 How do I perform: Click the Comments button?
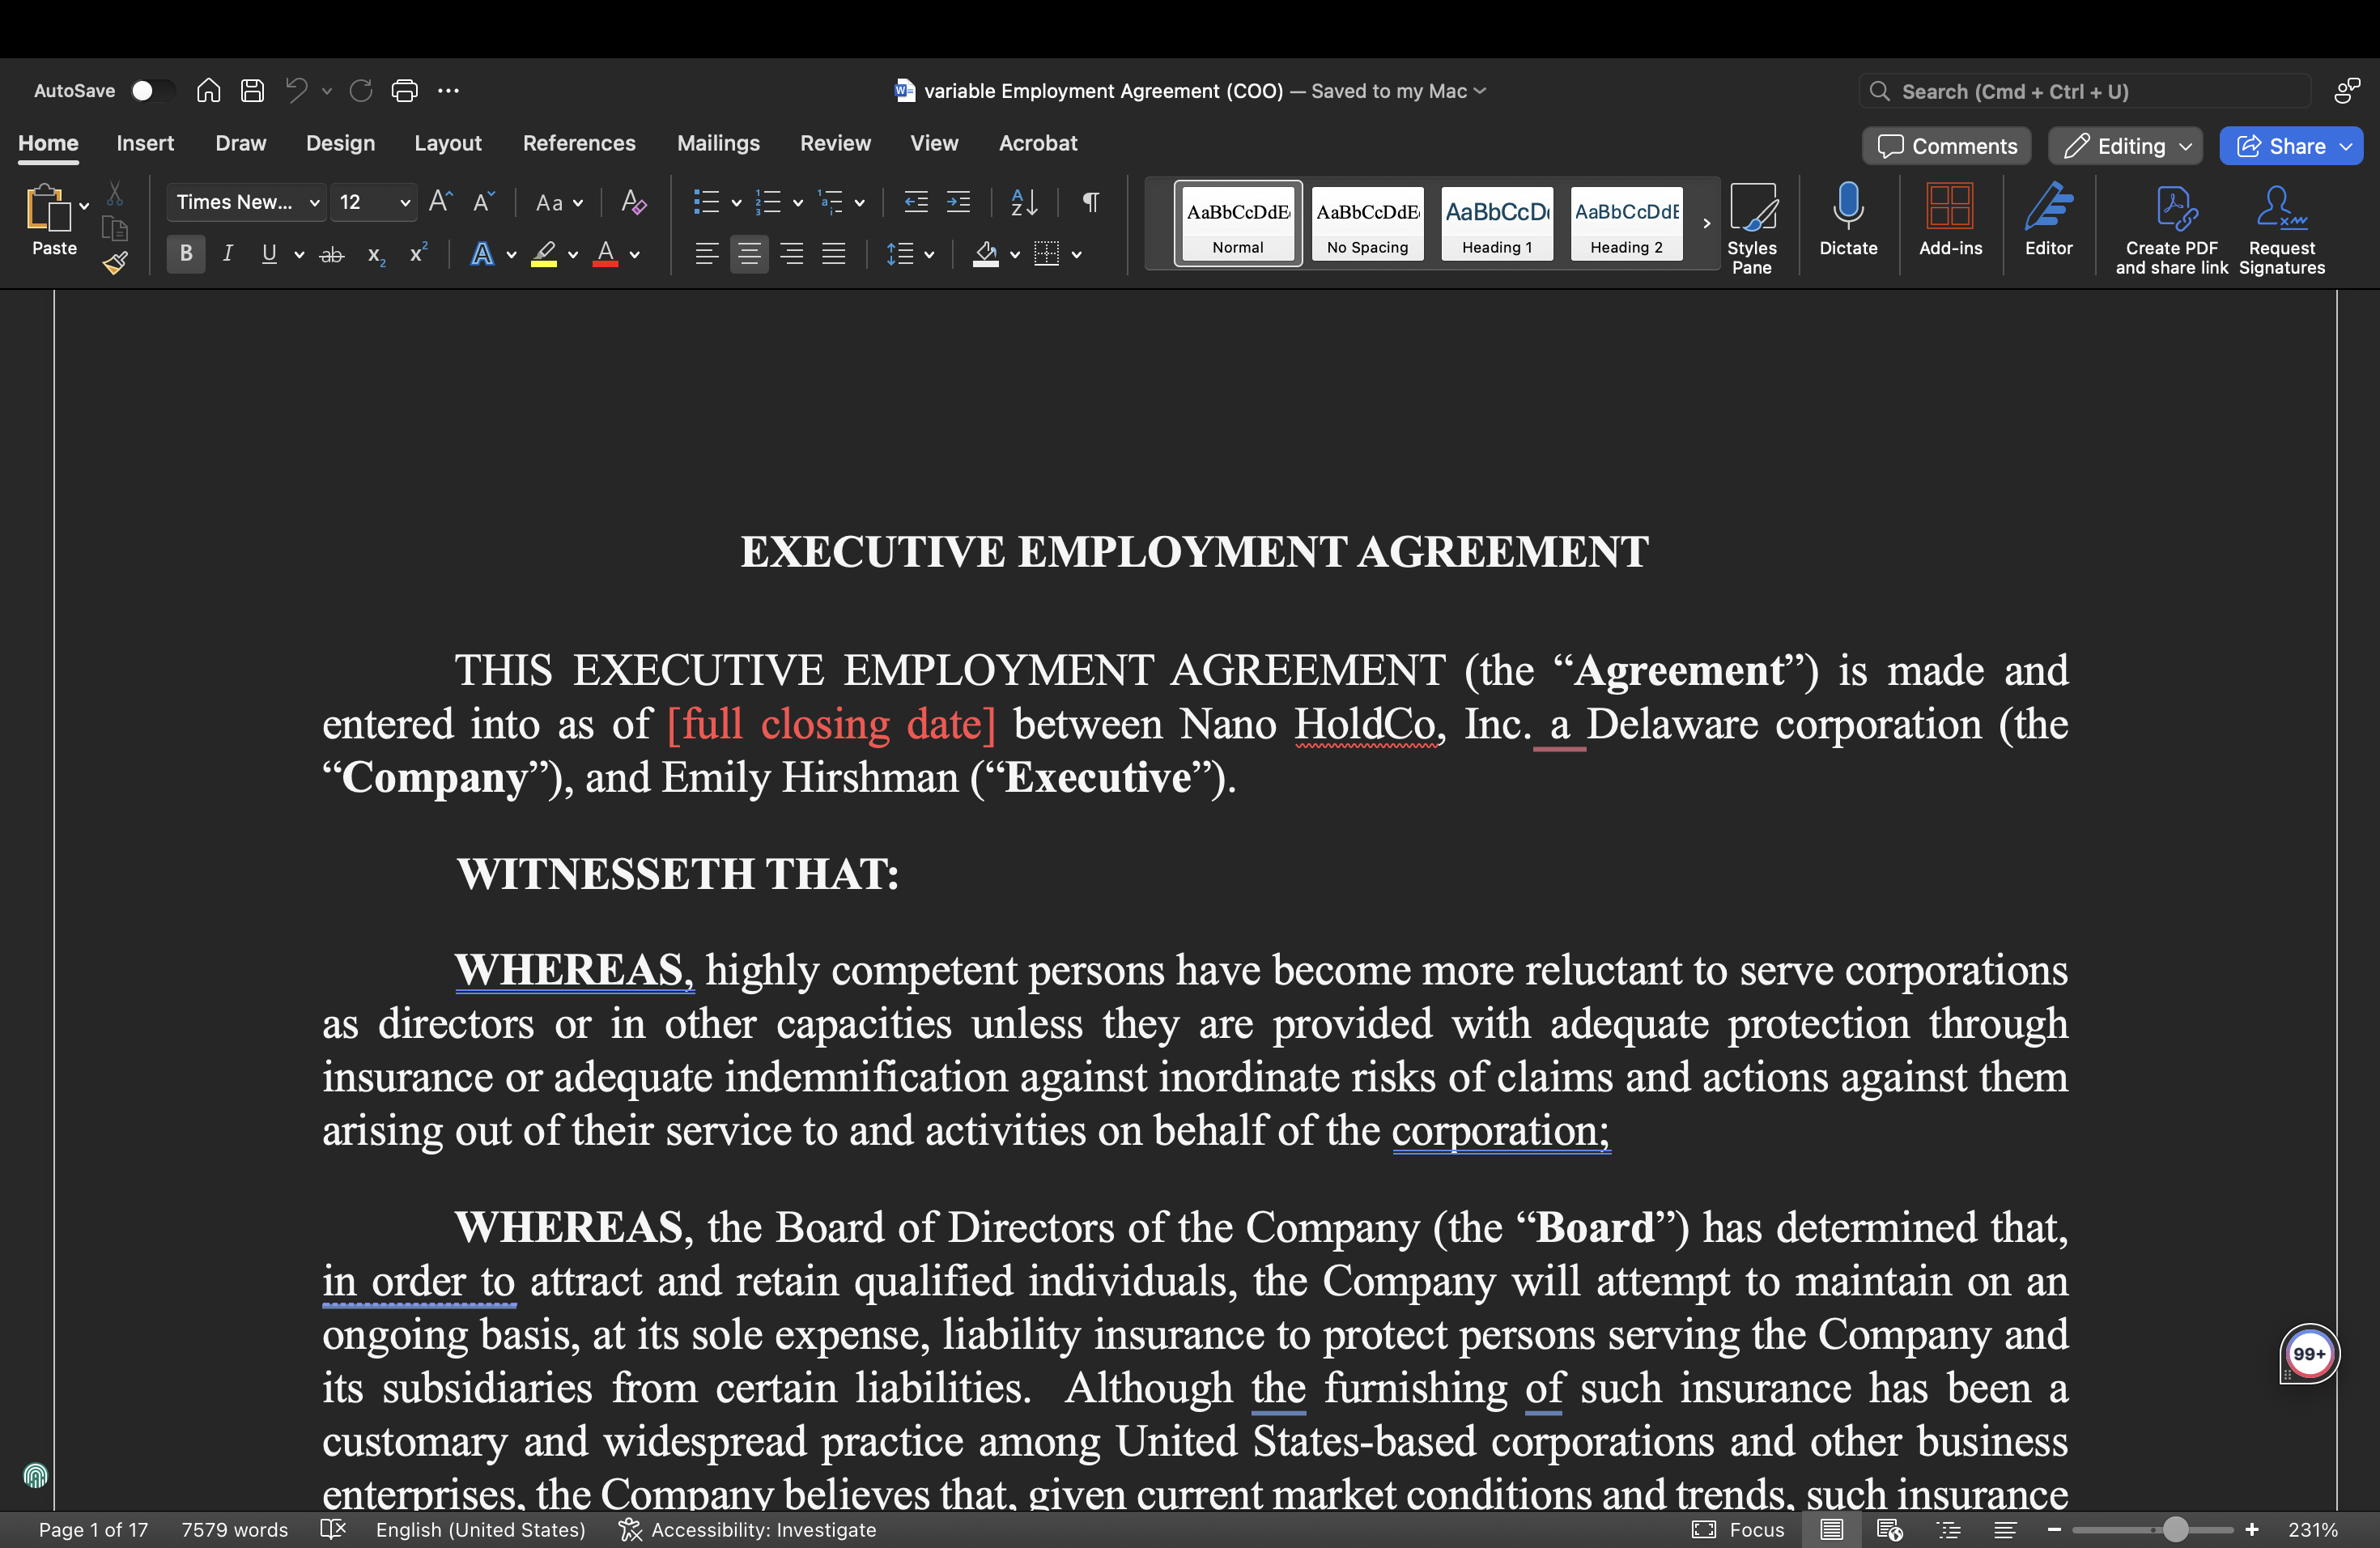tap(1946, 146)
